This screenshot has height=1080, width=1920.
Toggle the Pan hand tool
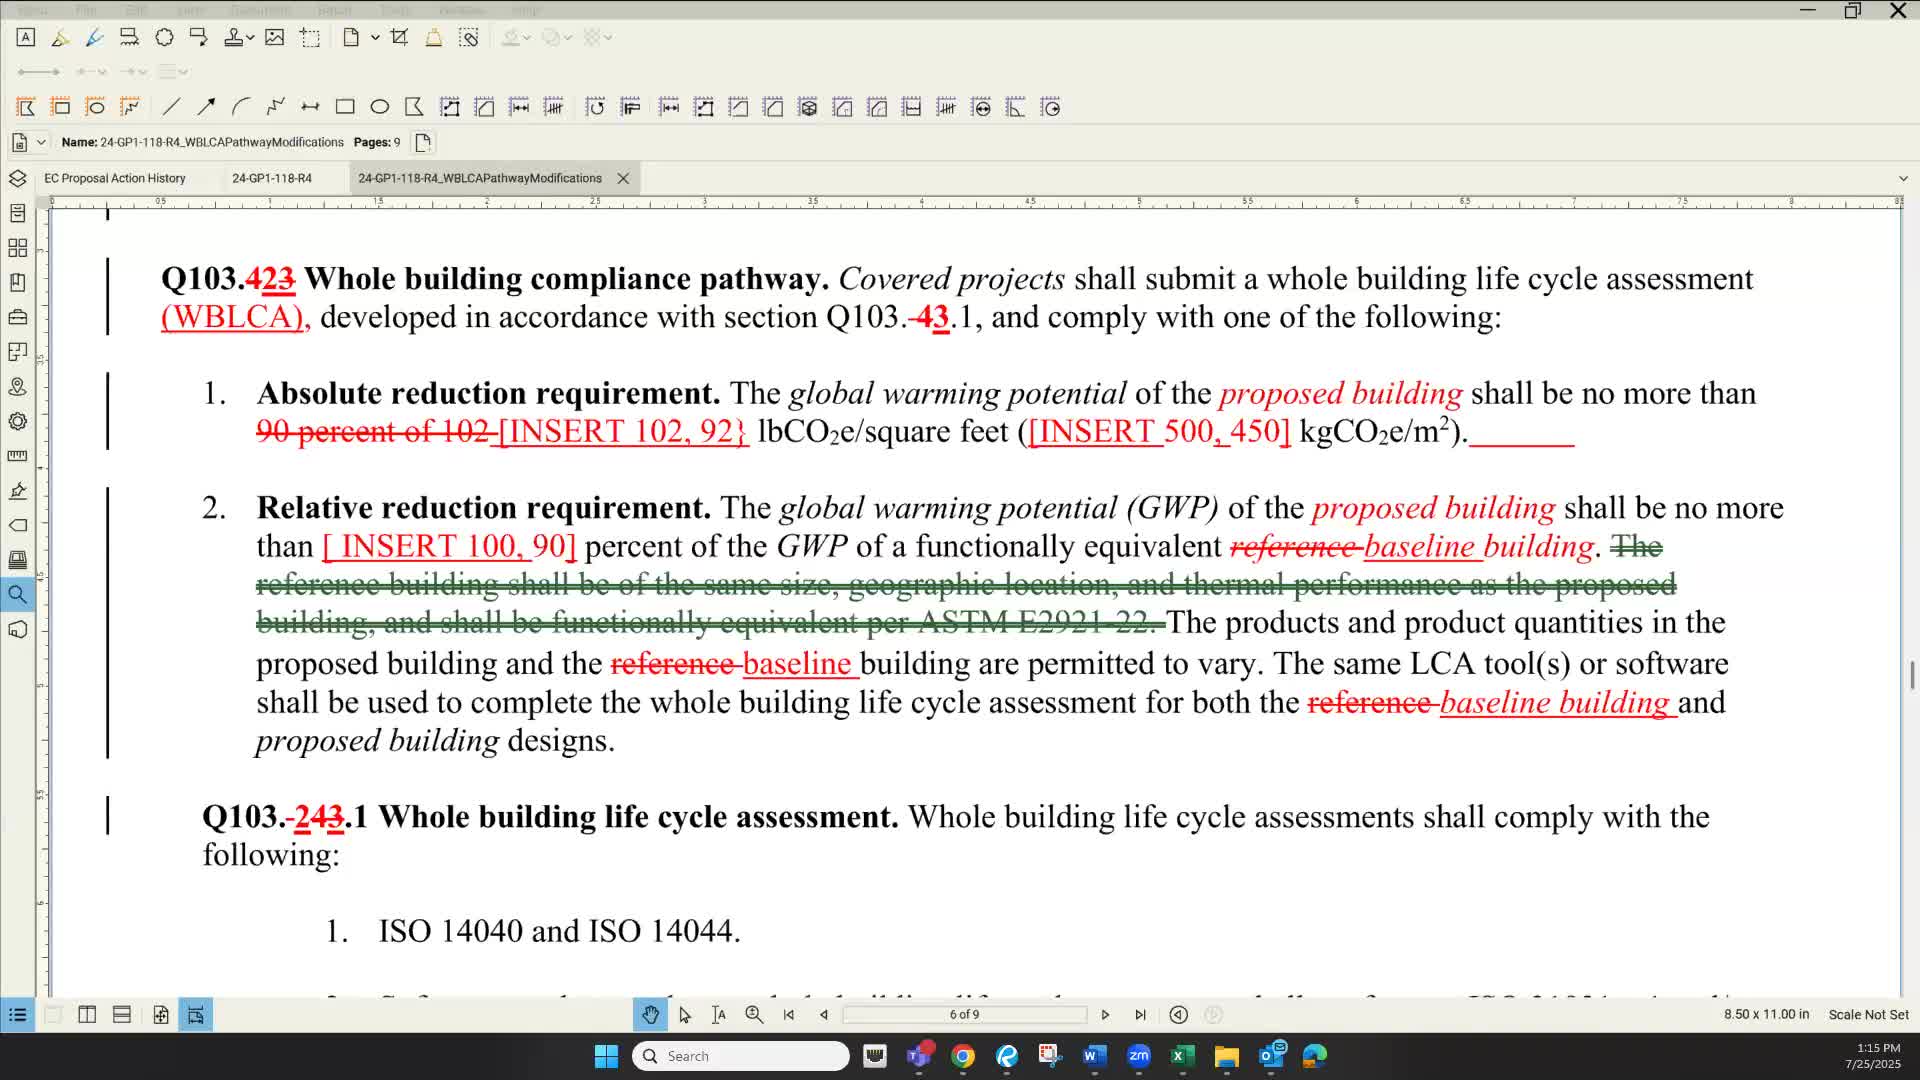pos(650,1015)
